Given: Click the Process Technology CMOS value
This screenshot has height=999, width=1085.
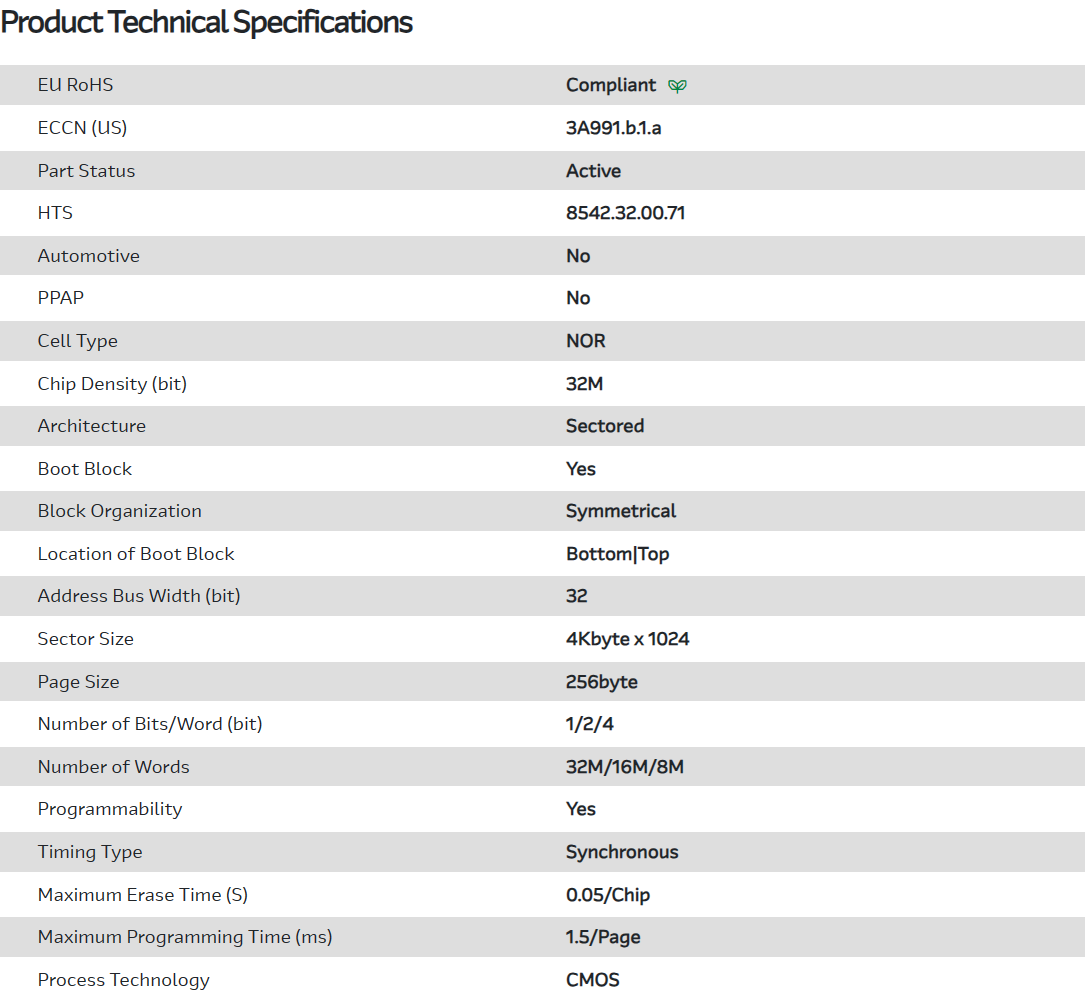Looking at the screenshot, I should (592, 980).
